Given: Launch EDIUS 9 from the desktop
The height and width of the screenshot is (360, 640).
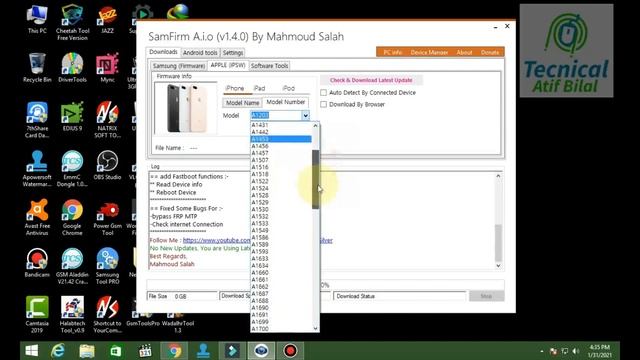Looking at the screenshot, I should coord(72,116).
